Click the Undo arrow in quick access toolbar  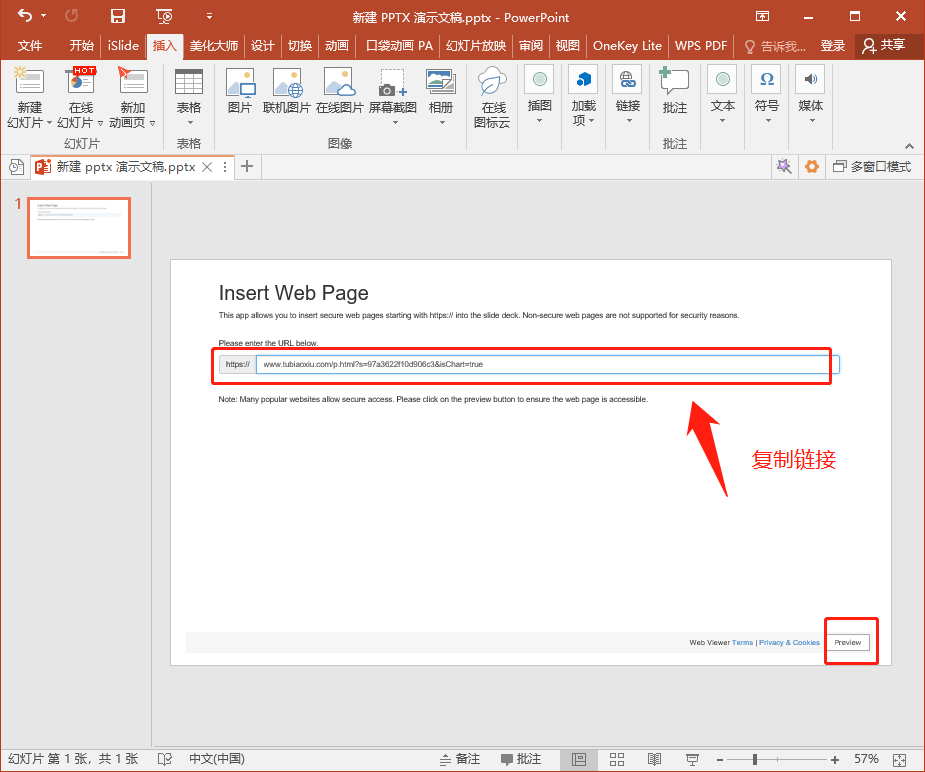[25, 16]
